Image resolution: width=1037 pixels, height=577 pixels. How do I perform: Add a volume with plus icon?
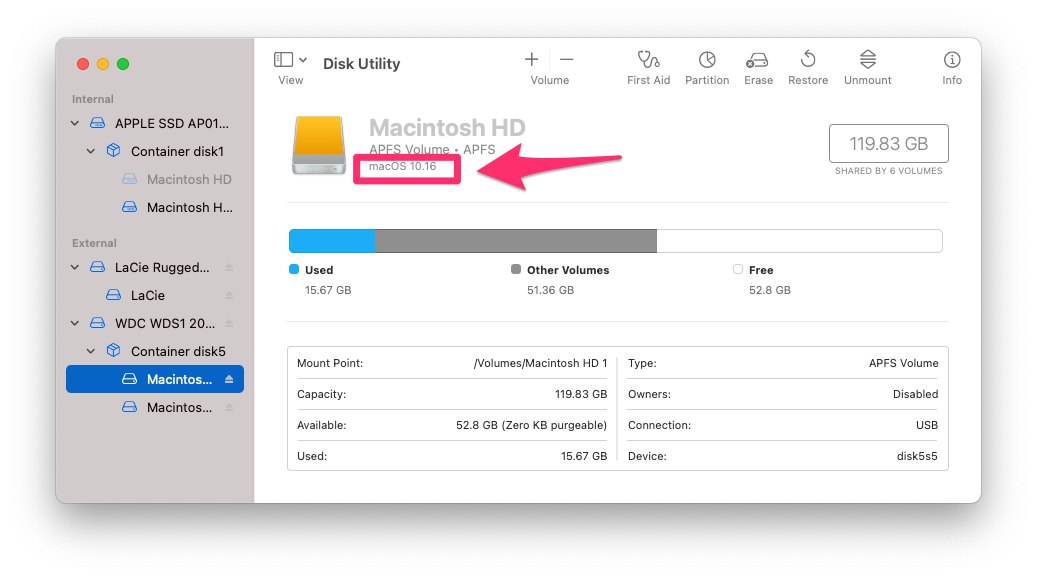[531, 60]
